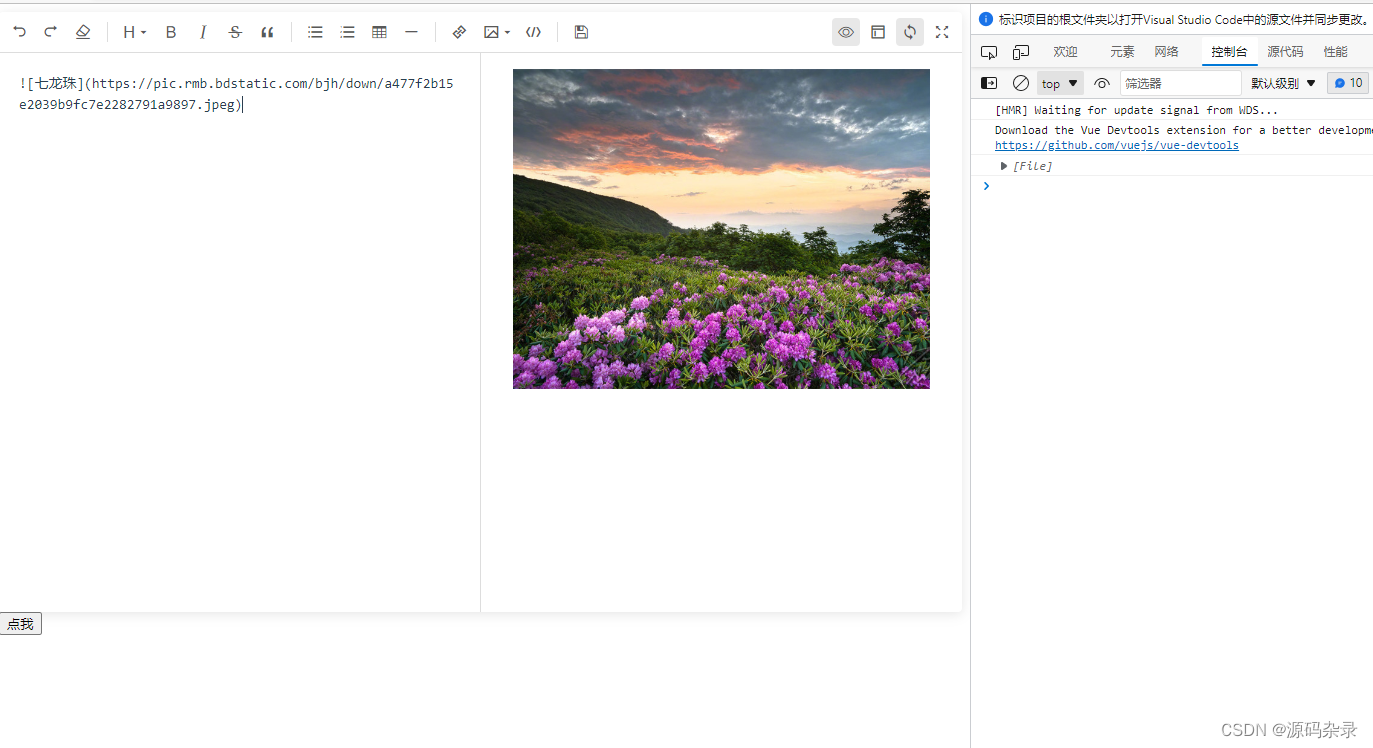Toggle device emulation in DevTools
Image resolution: width=1373 pixels, height=748 pixels.
click(x=1021, y=52)
